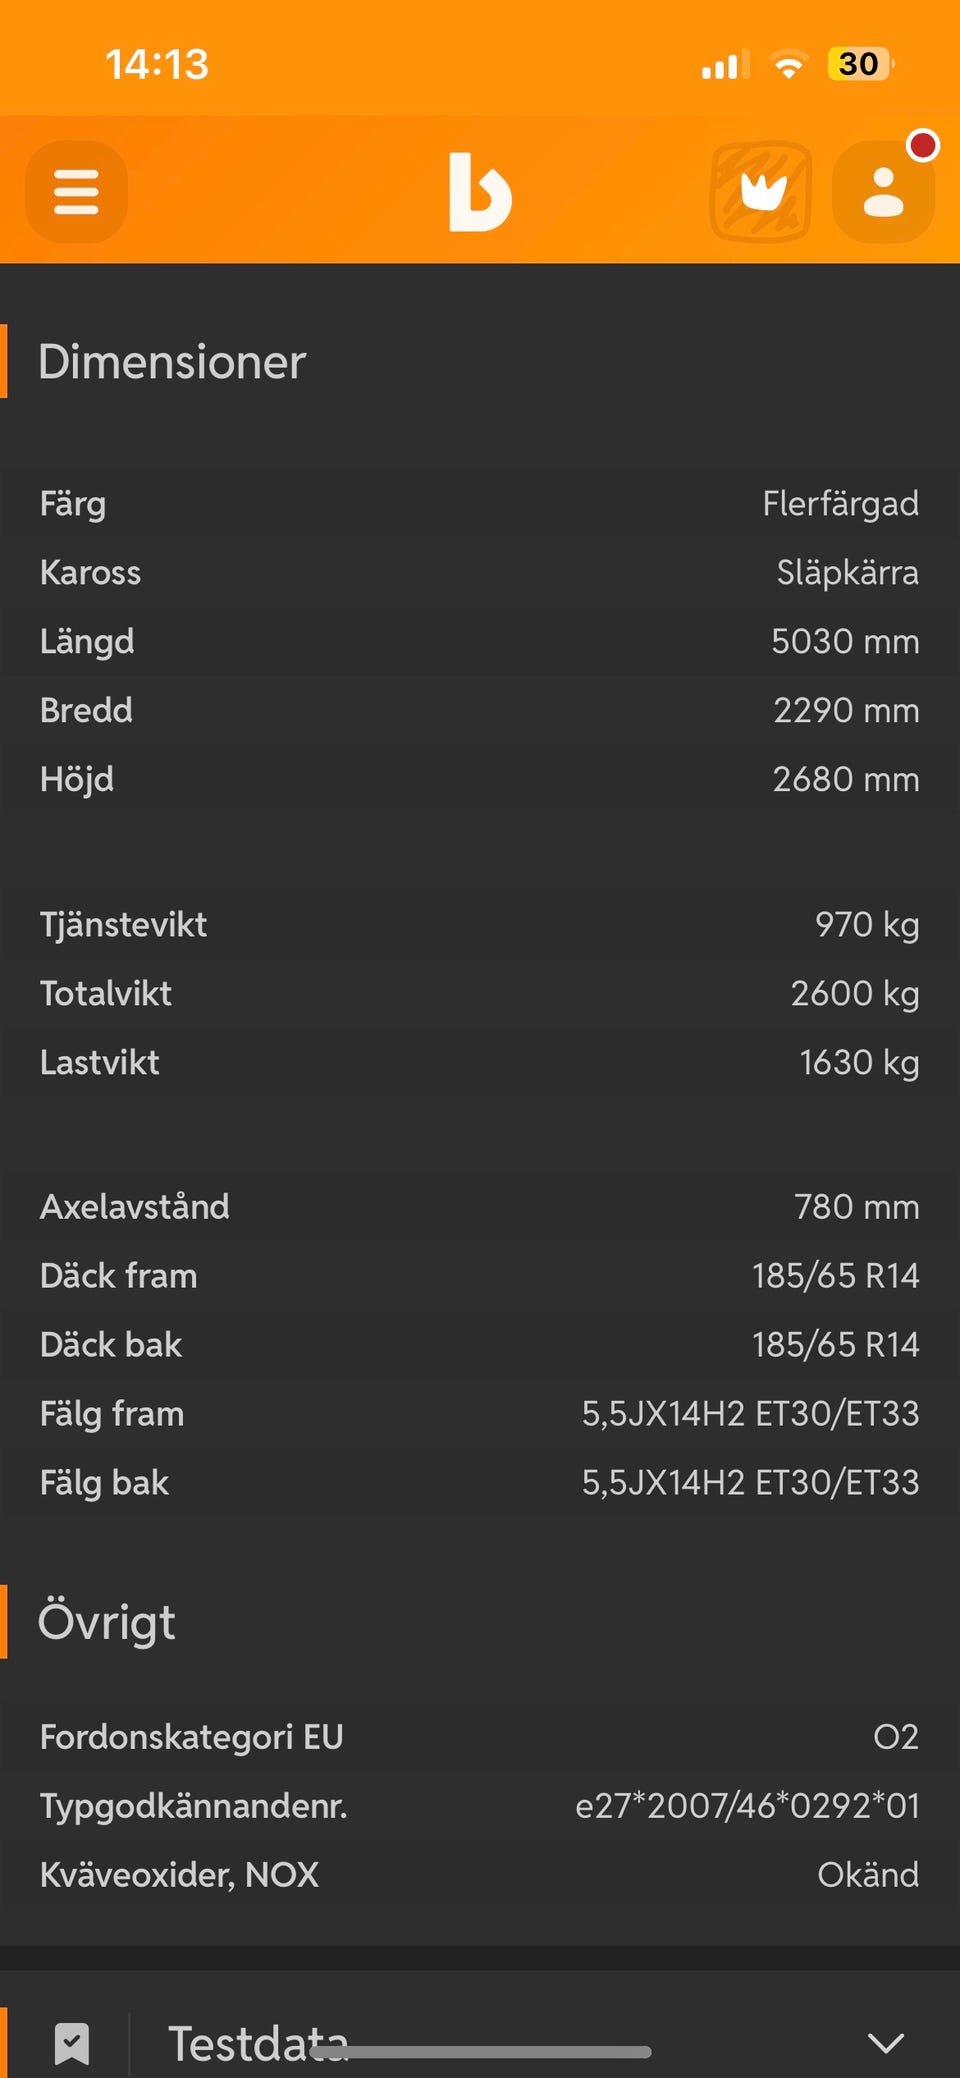
Task: Open the crown premium icon
Action: pyautogui.click(x=761, y=192)
